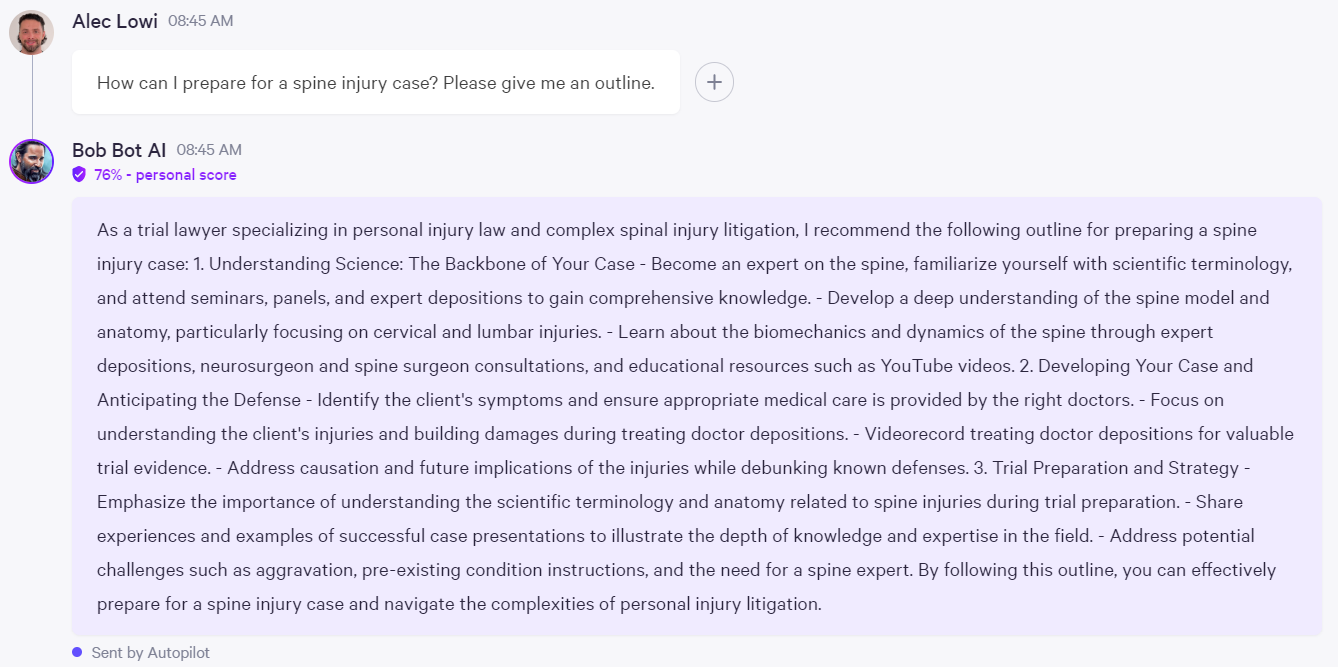Click the "76% - personal score" label

click(165, 175)
